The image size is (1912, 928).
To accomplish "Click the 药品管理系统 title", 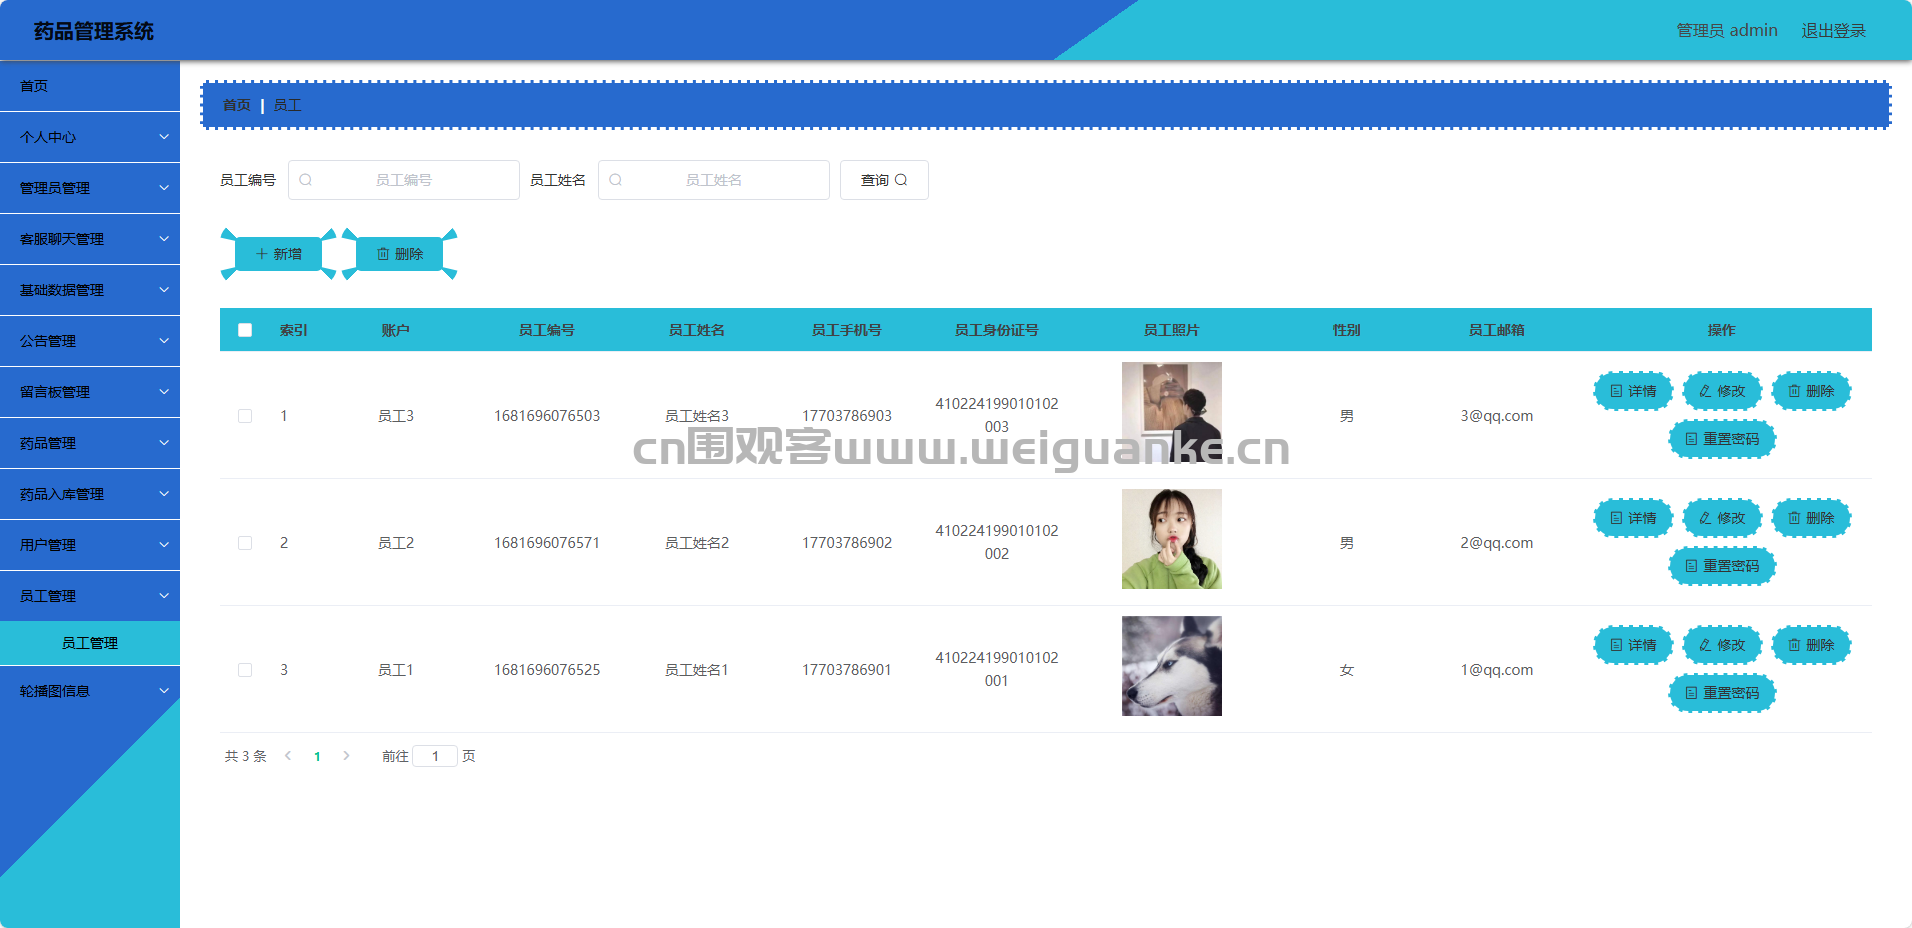I will tap(94, 31).
